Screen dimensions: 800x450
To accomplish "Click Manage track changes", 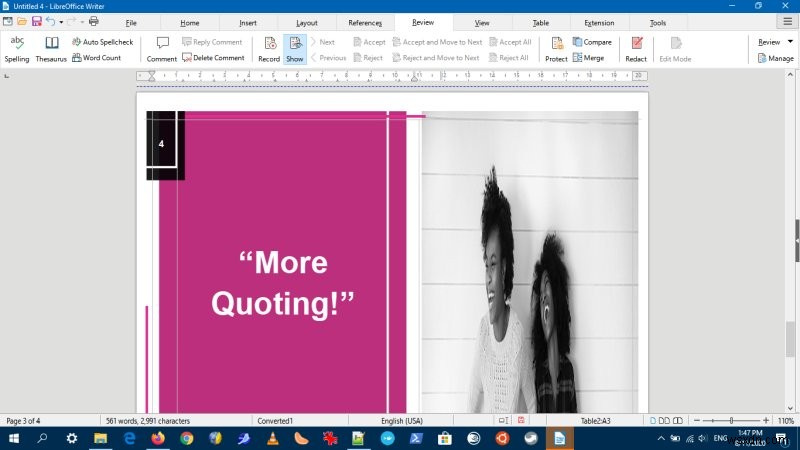I will point(776,58).
